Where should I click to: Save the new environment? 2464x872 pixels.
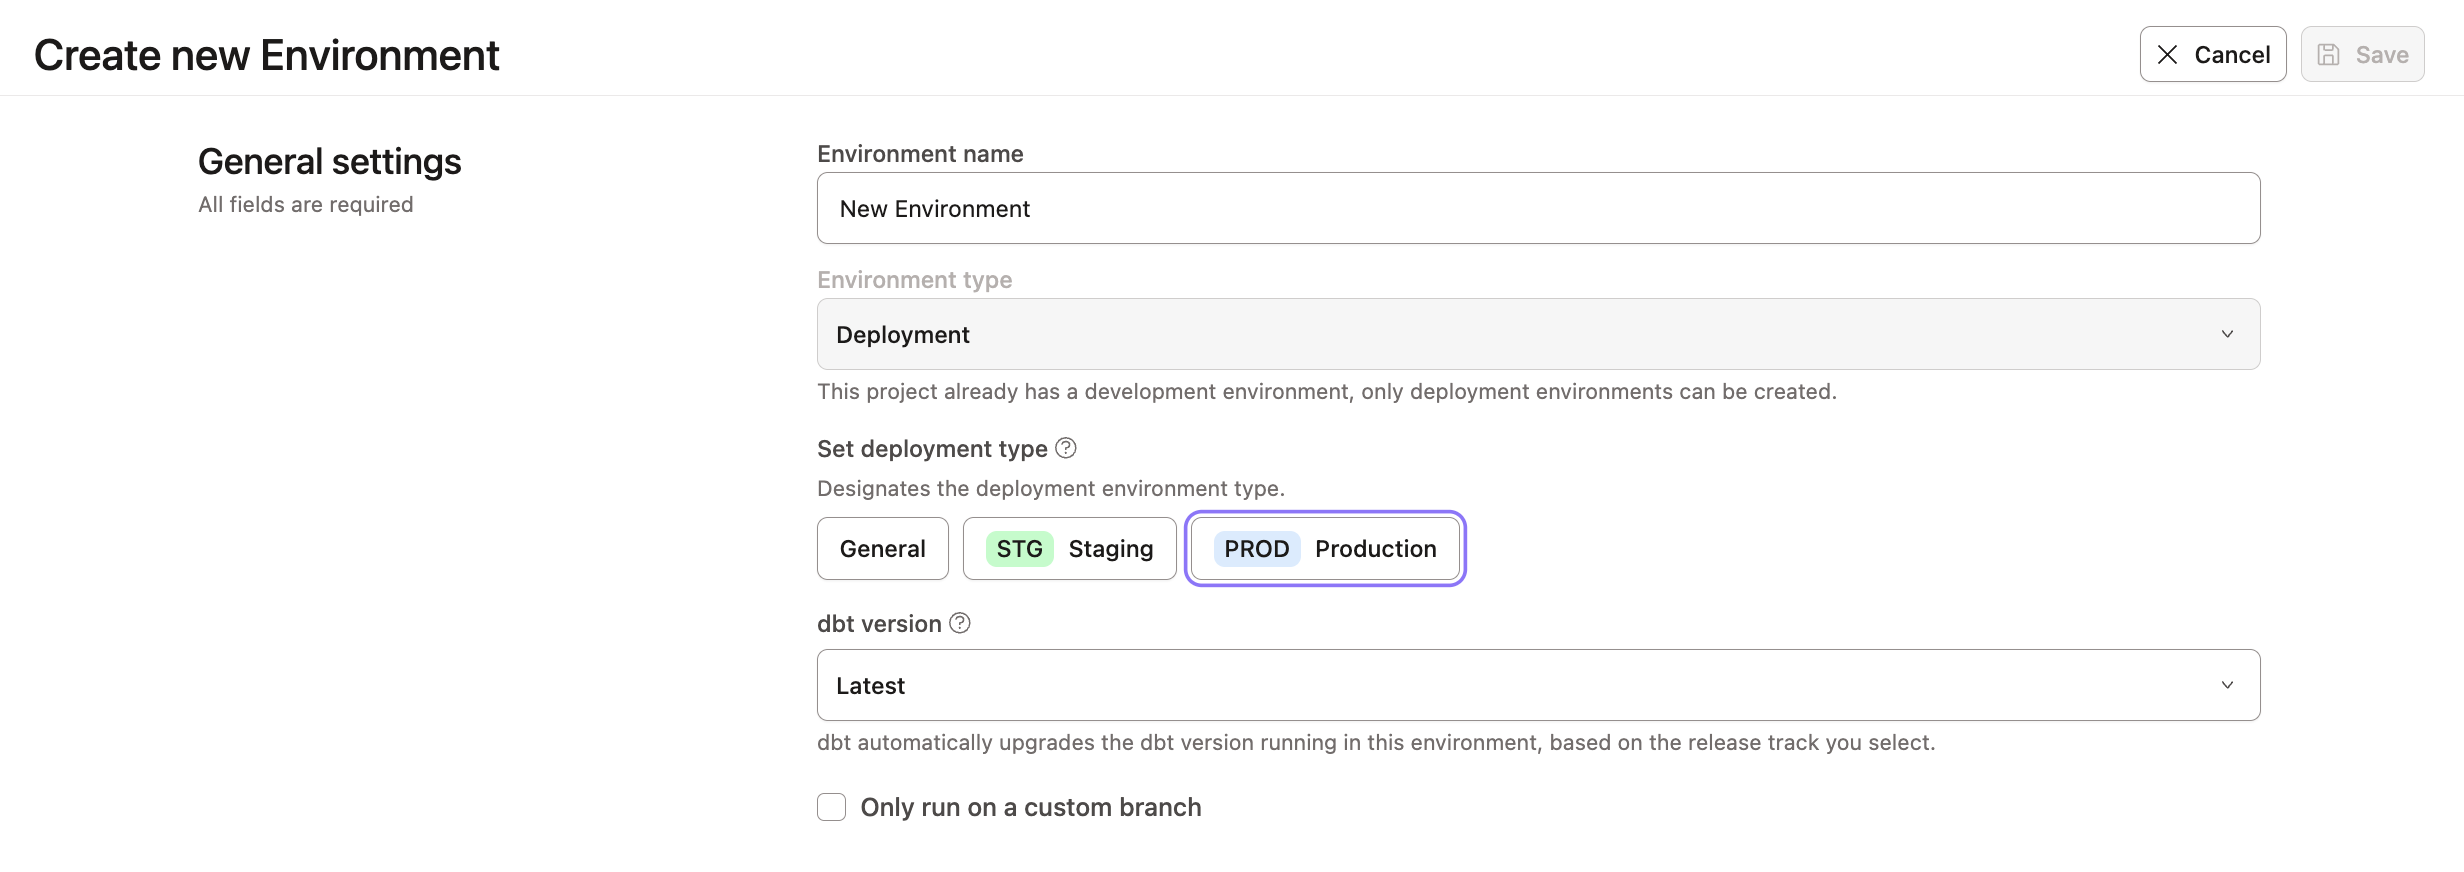point(2362,55)
